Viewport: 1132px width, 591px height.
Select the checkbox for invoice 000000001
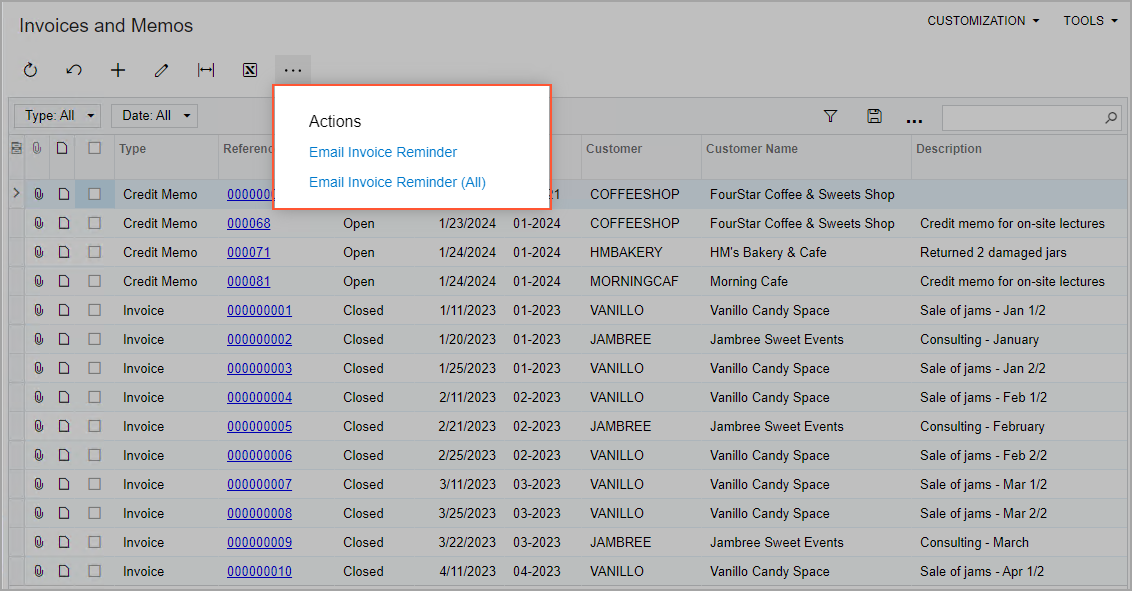94,310
